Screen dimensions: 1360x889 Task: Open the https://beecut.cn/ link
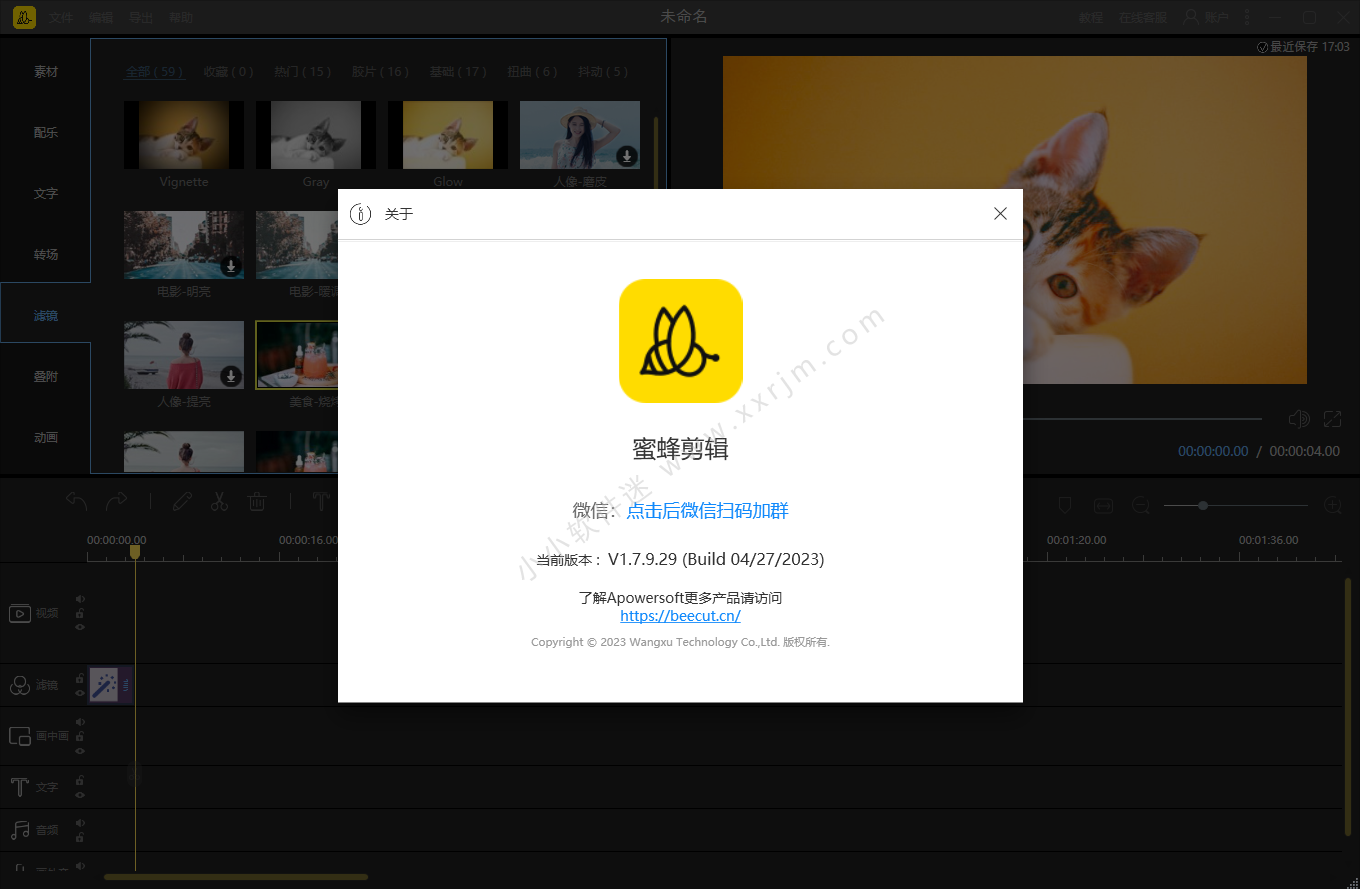pos(680,616)
